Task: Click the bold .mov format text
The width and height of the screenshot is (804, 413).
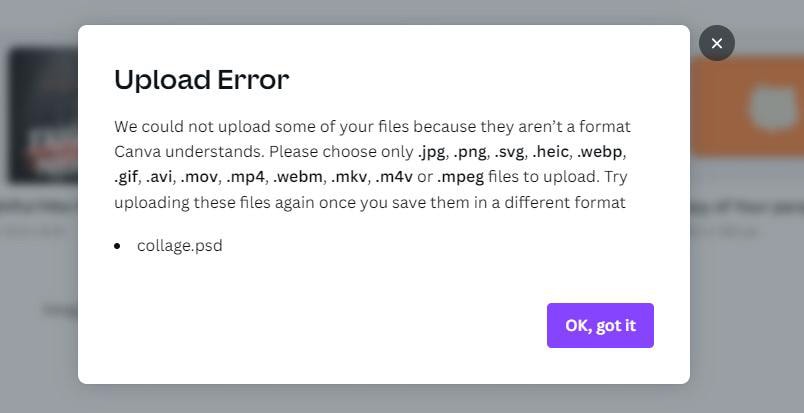Action: coord(199,177)
